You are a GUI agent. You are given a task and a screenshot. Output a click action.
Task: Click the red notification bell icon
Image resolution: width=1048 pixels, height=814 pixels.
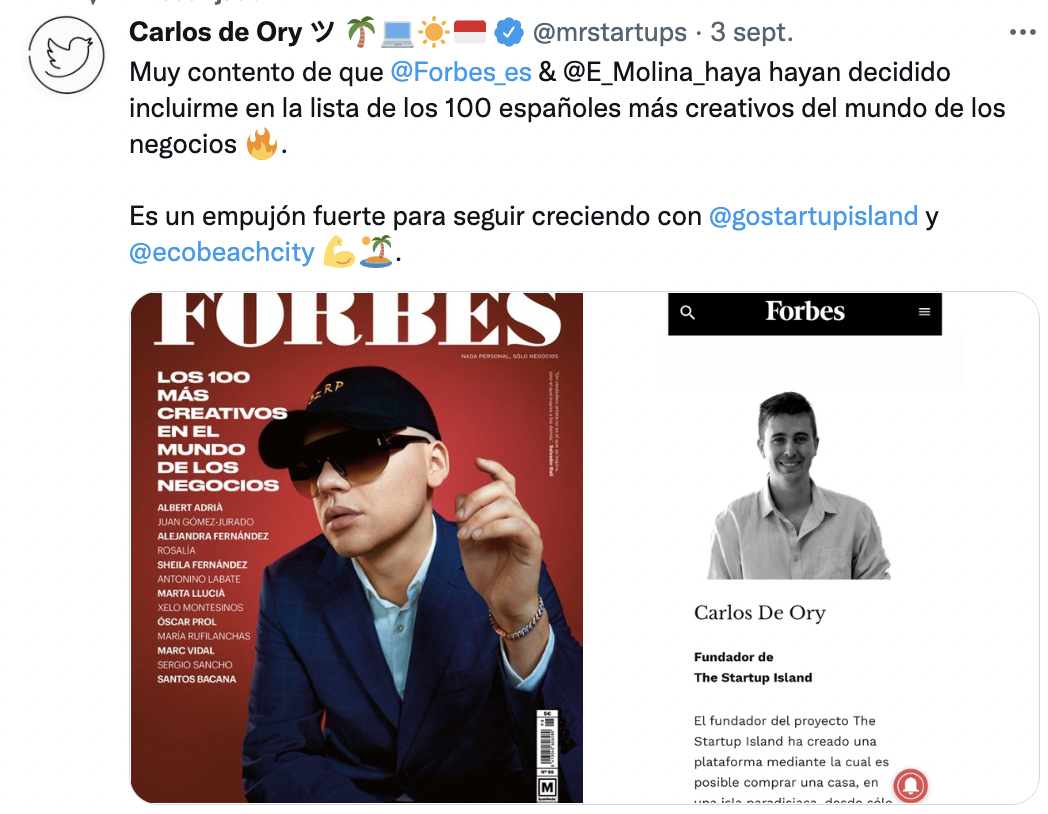point(911,785)
